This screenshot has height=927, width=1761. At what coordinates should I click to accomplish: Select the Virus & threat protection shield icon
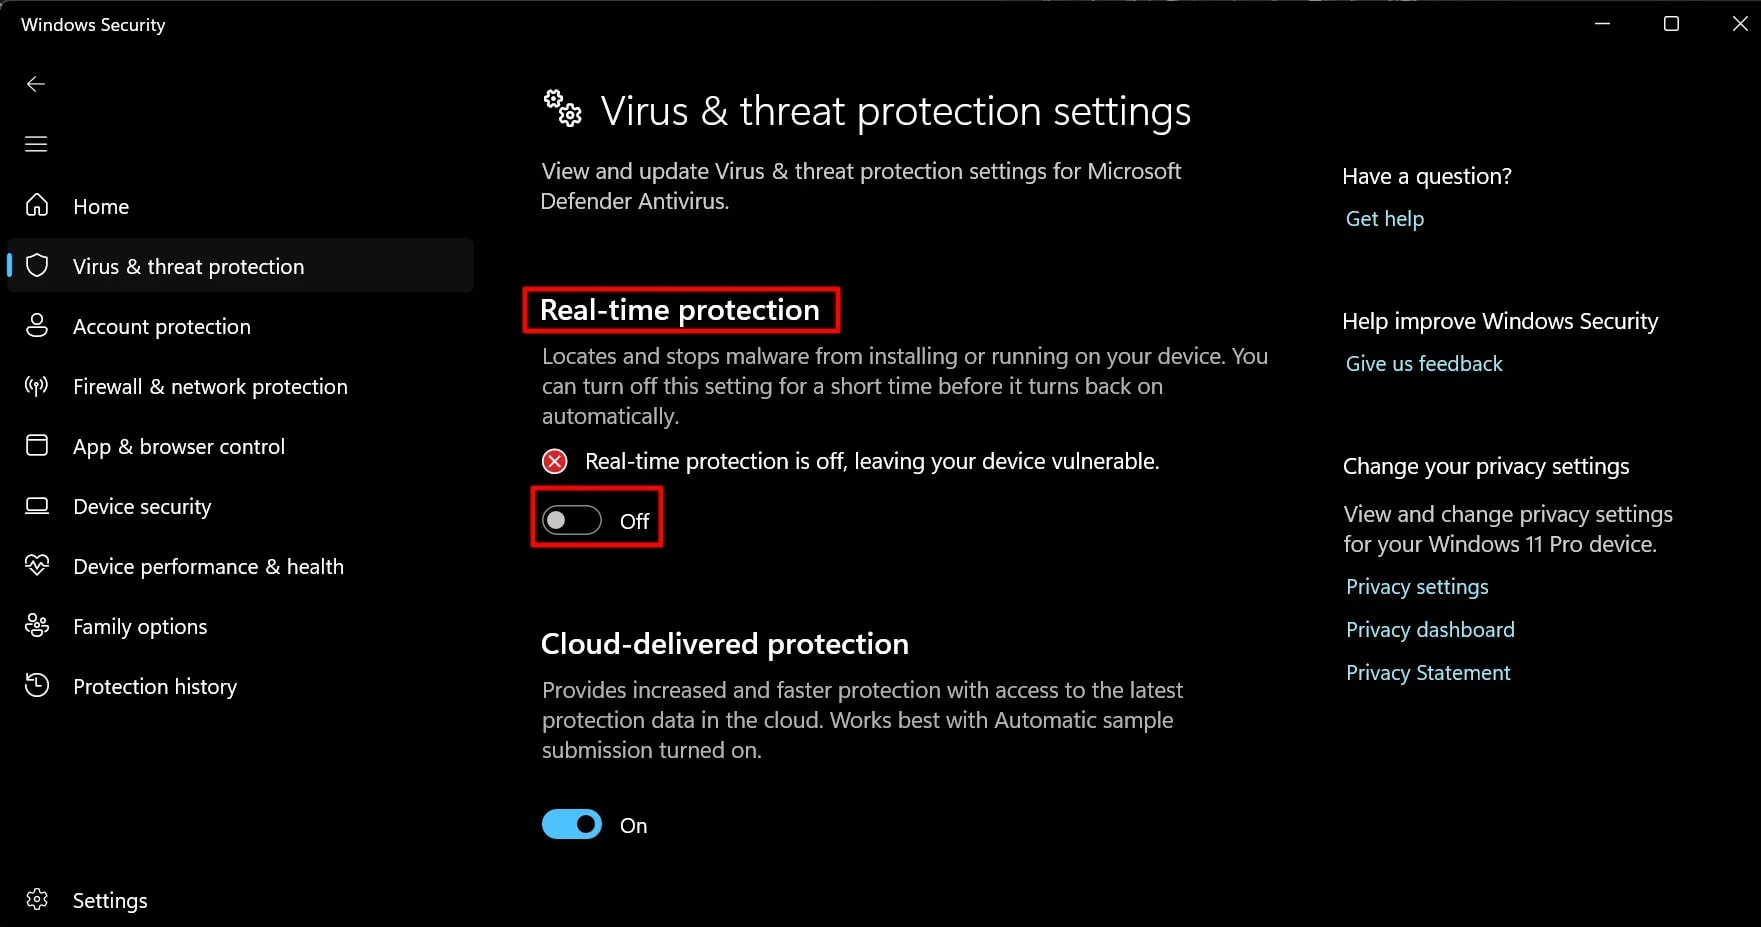tap(37, 266)
